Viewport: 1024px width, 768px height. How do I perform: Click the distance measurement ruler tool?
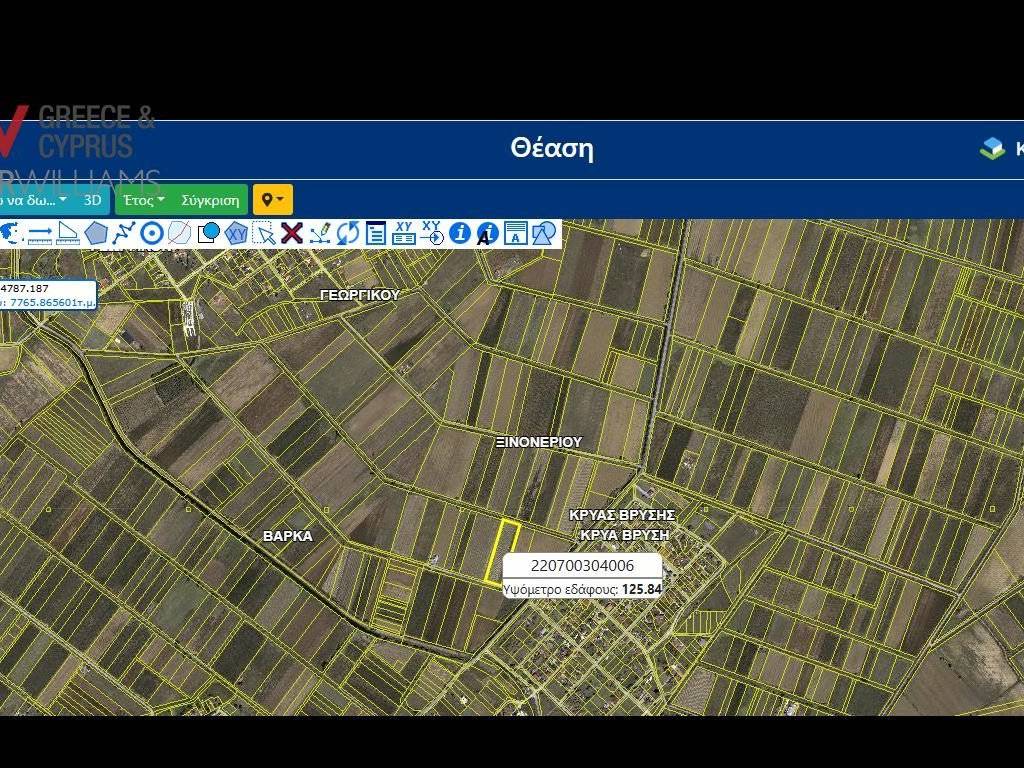click(40, 233)
